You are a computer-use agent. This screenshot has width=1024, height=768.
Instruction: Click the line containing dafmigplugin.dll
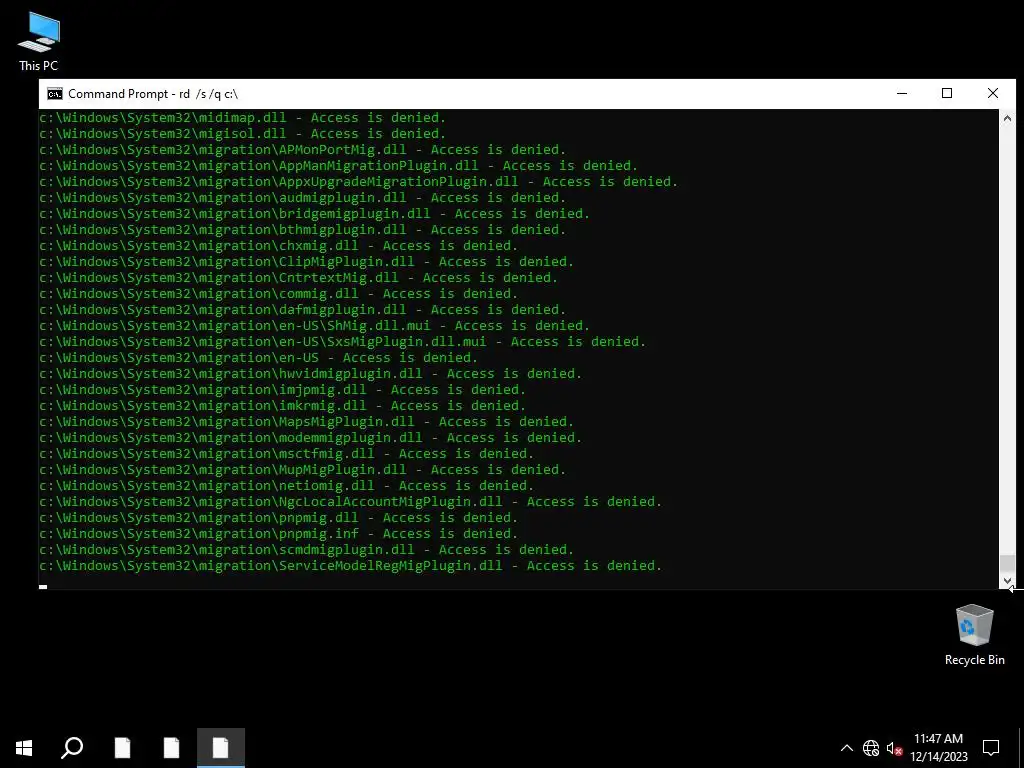click(302, 310)
